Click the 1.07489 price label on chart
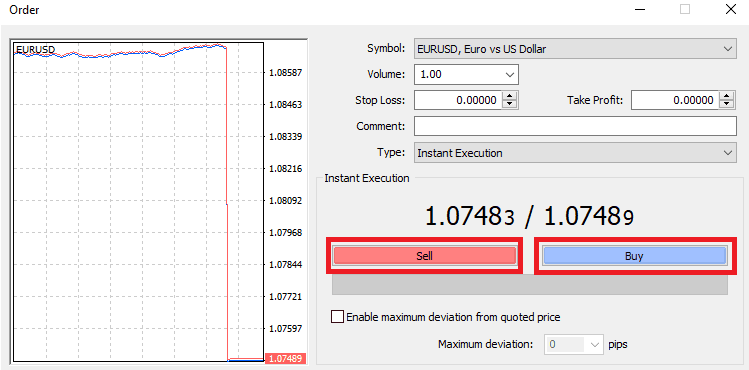749x370 pixels. [284, 359]
